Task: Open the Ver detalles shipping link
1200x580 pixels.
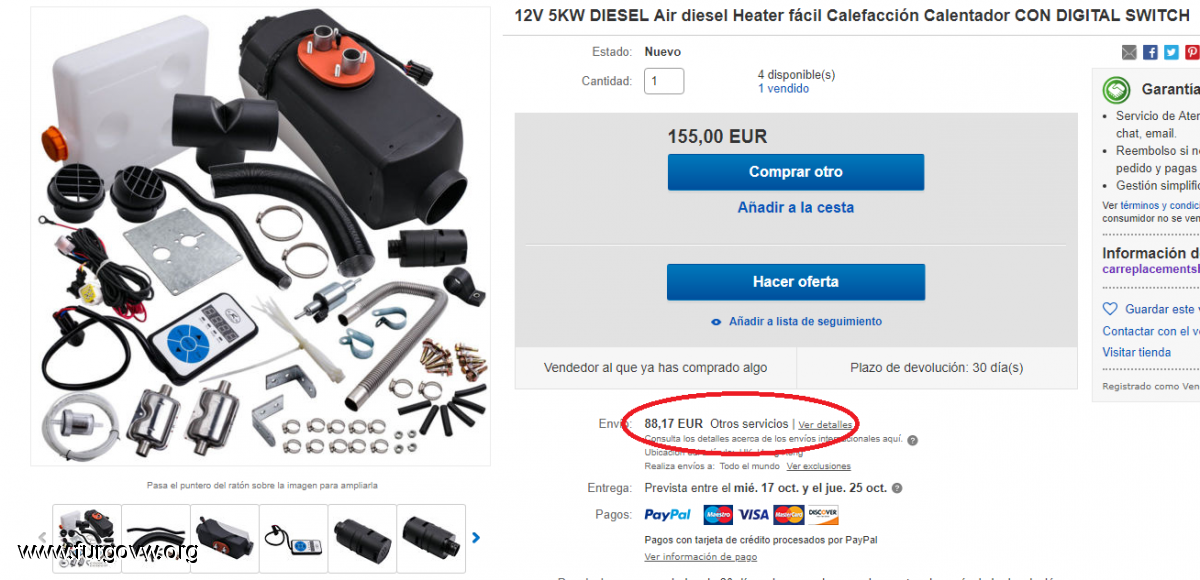Action: 825,425
